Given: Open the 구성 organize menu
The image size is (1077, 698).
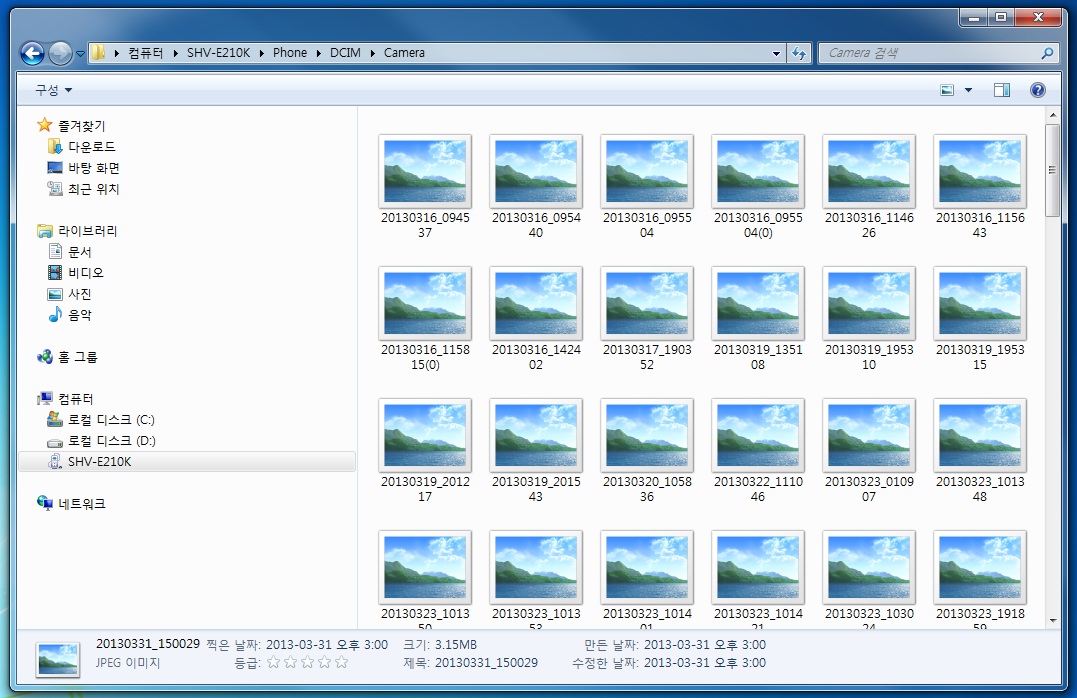Looking at the screenshot, I should [54, 90].
